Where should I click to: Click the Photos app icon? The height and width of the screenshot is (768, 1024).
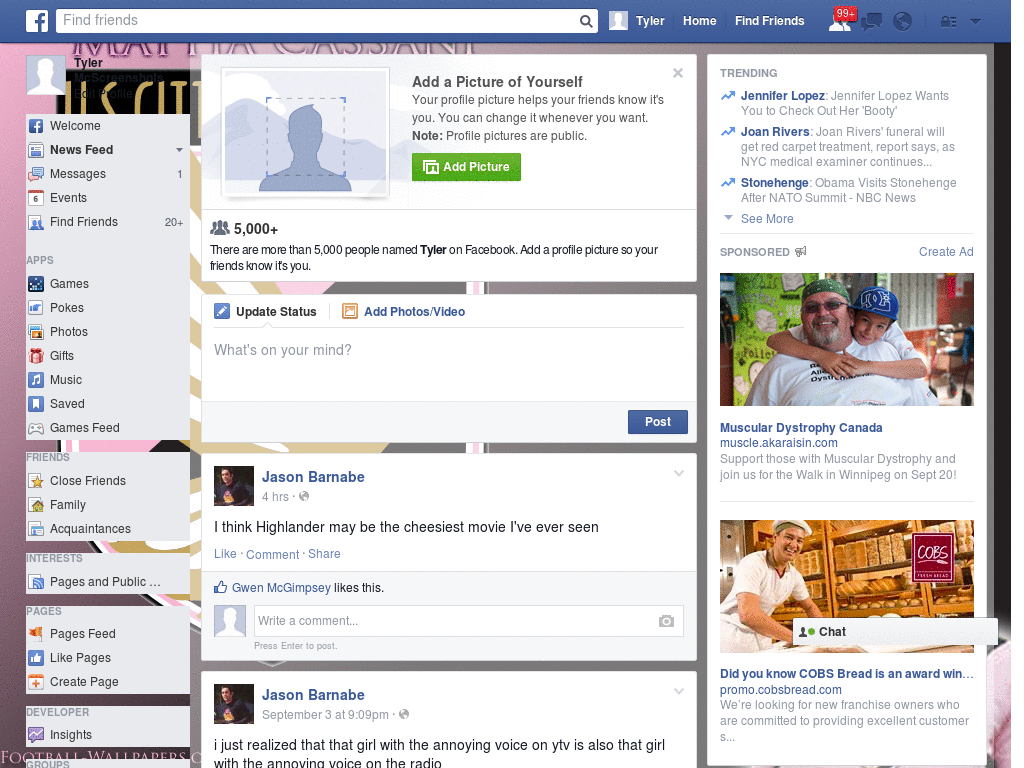(x=36, y=332)
